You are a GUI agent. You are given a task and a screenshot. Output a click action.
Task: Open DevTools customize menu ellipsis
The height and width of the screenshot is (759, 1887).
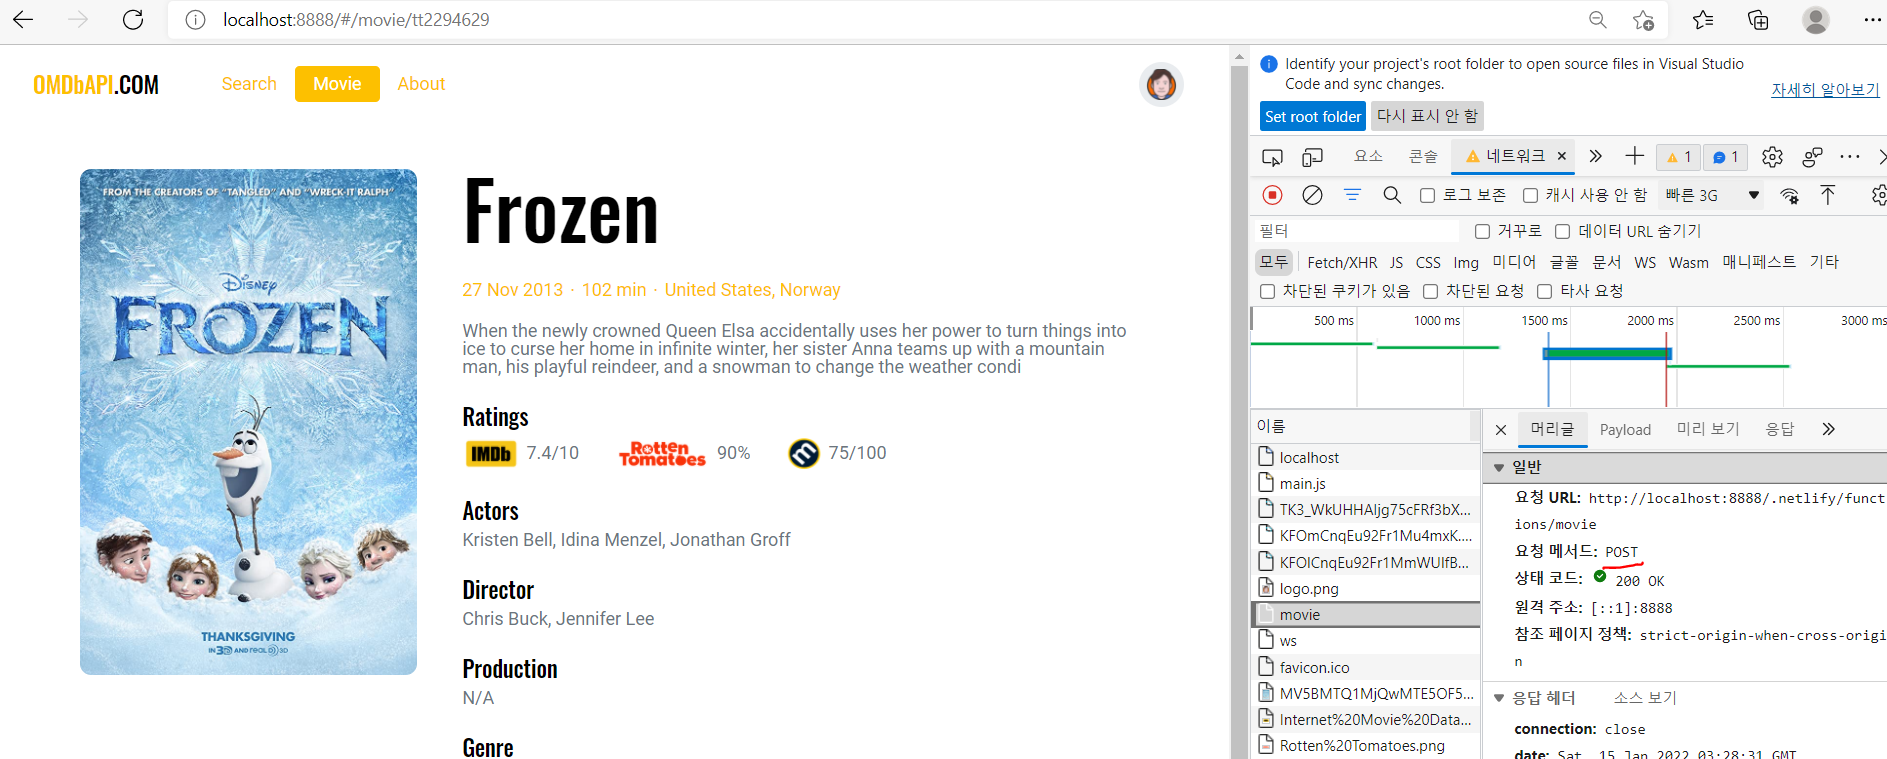(1850, 157)
